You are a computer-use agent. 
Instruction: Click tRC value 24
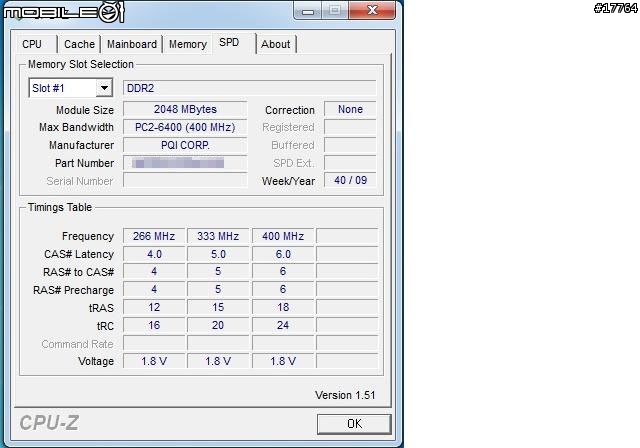coord(283,325)
